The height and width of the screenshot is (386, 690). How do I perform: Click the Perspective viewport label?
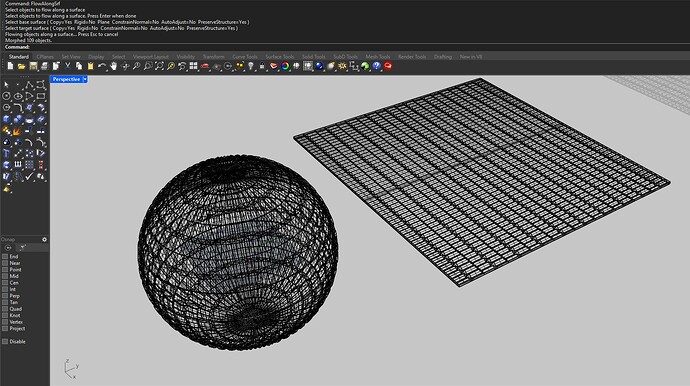(66, 79)
